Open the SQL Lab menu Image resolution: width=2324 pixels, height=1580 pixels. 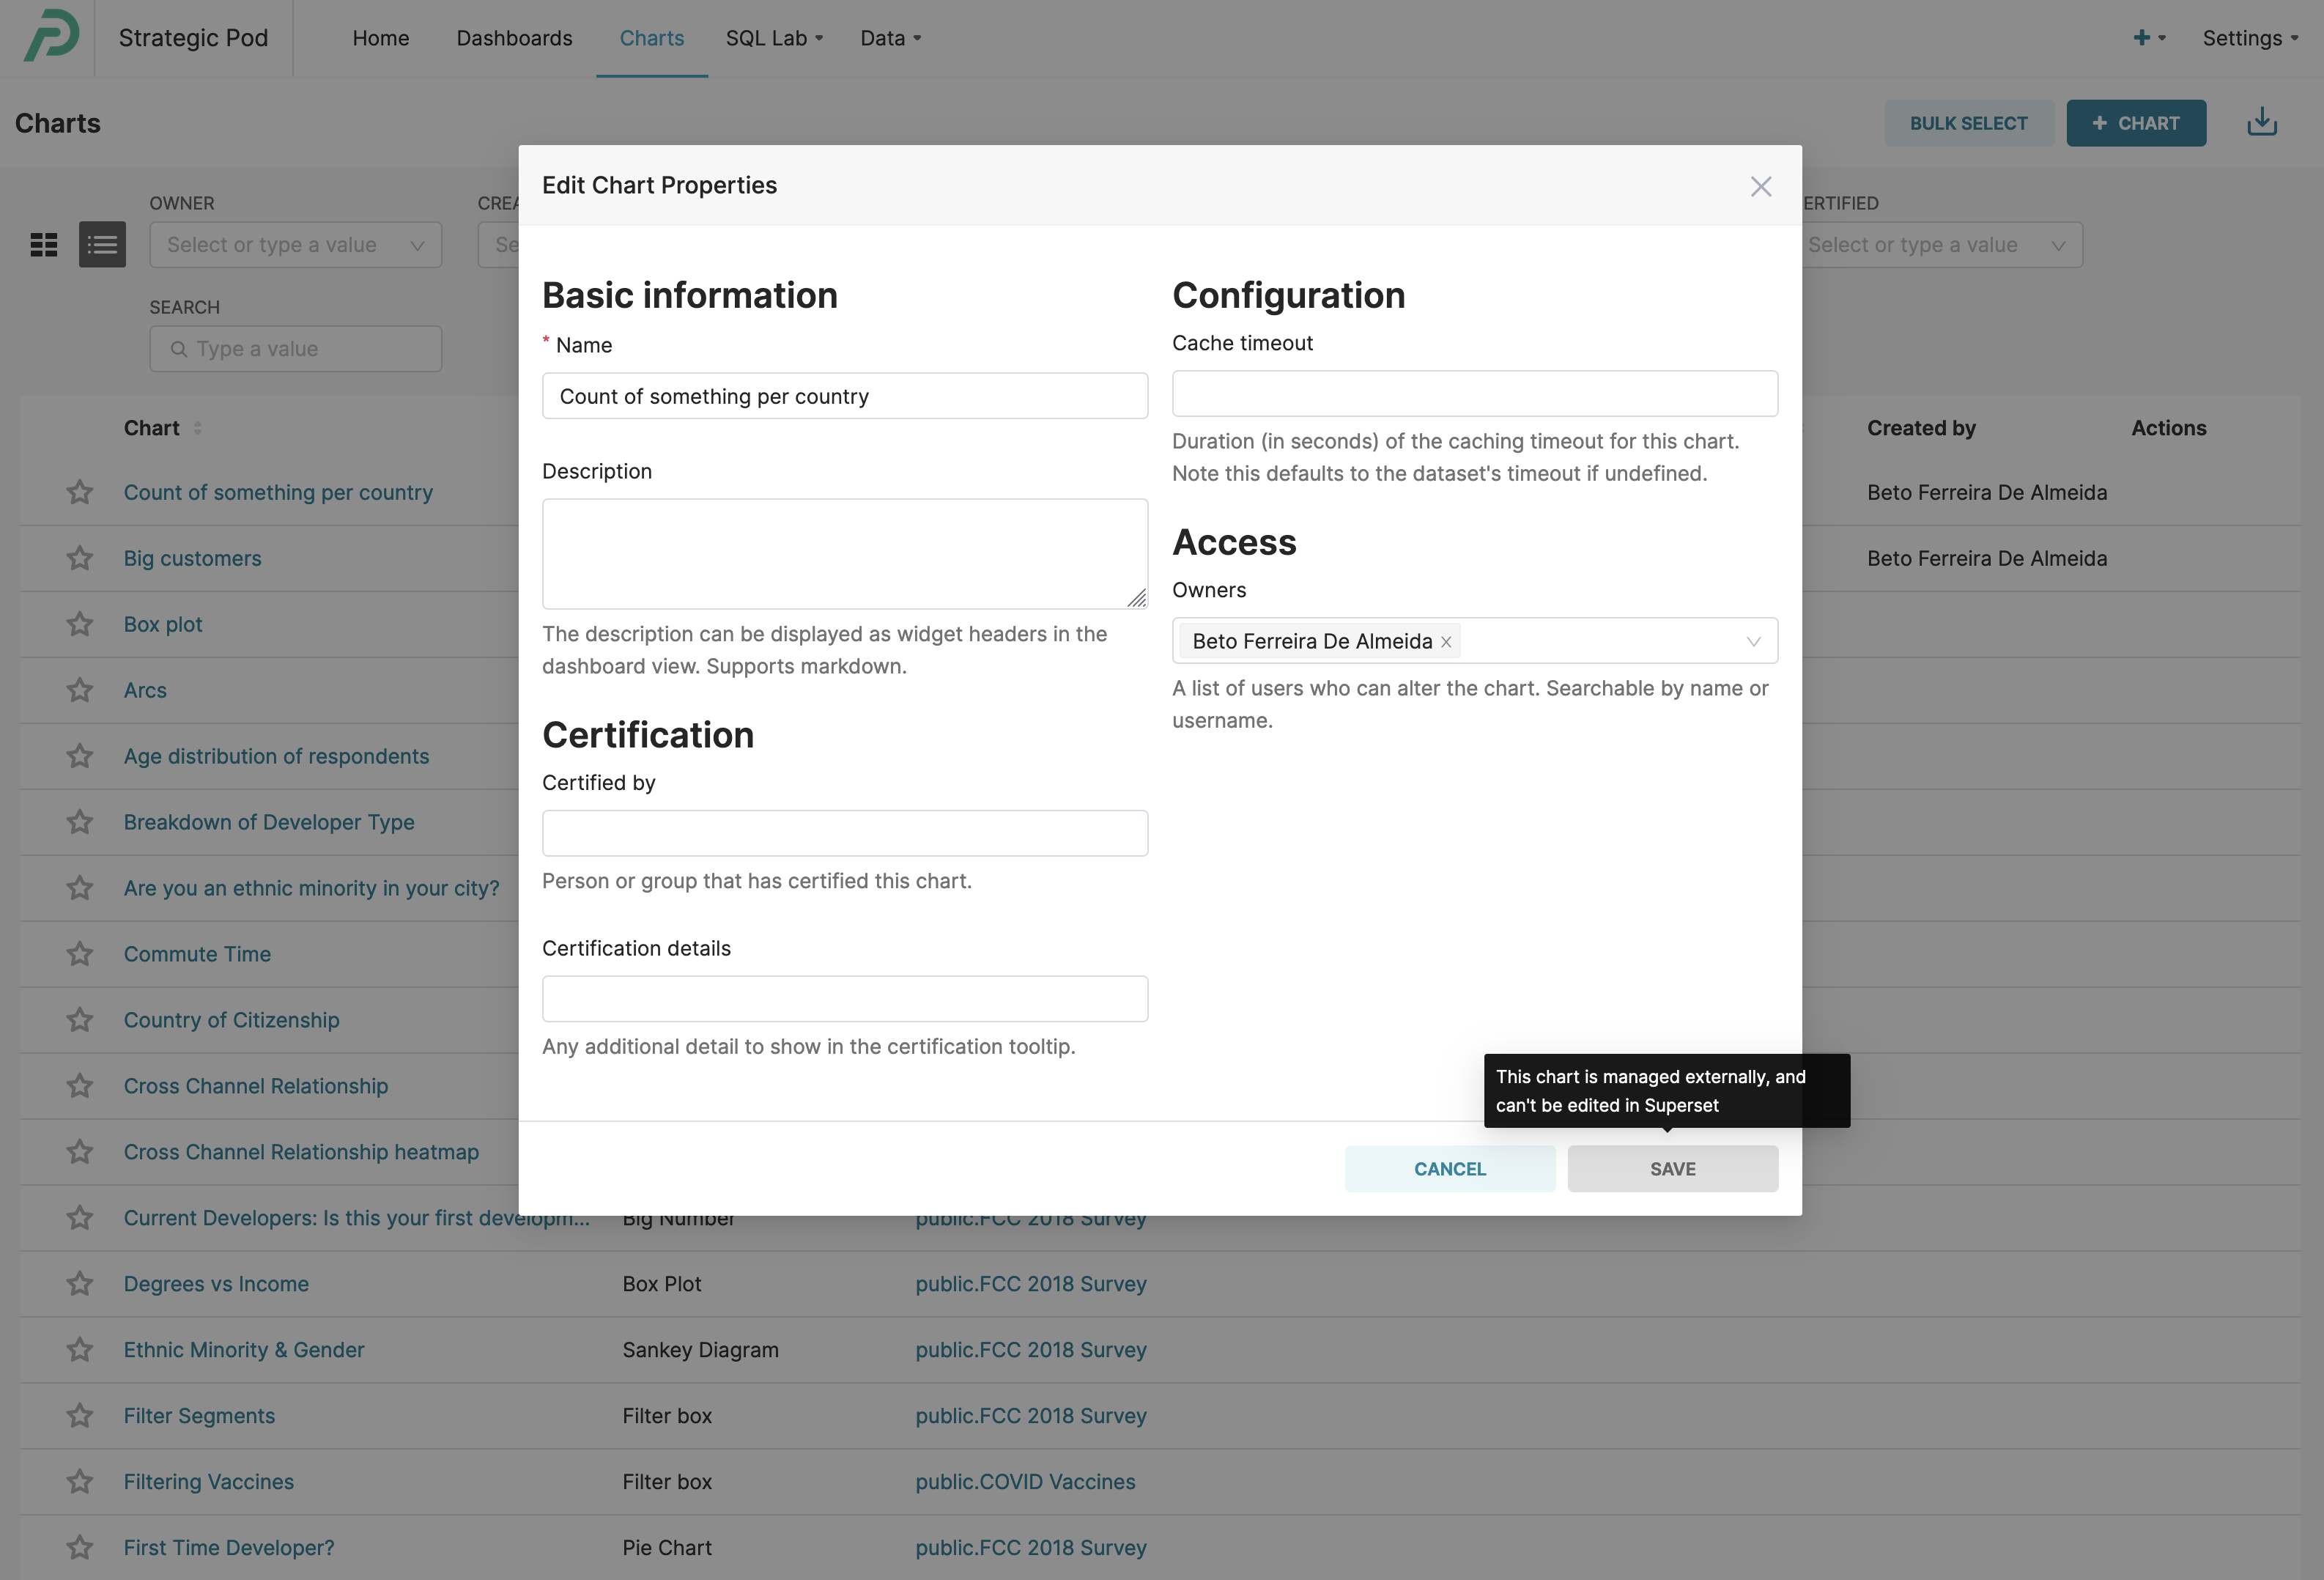click(774, 38)
